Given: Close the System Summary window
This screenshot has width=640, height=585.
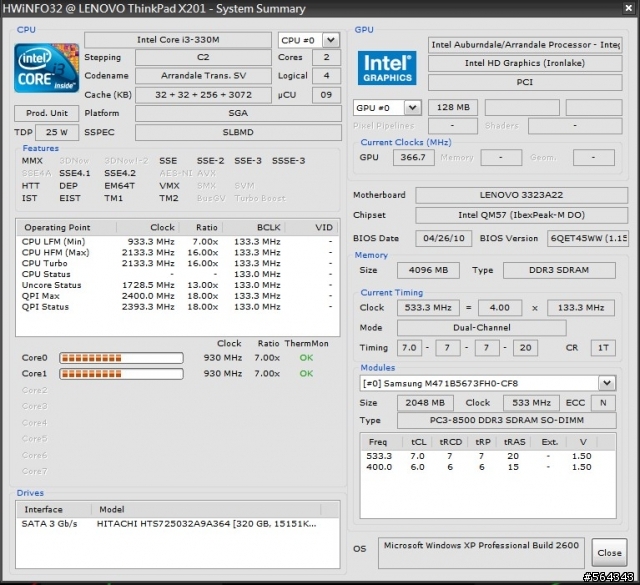Looking at the screenshot, I should click(629, 8).
